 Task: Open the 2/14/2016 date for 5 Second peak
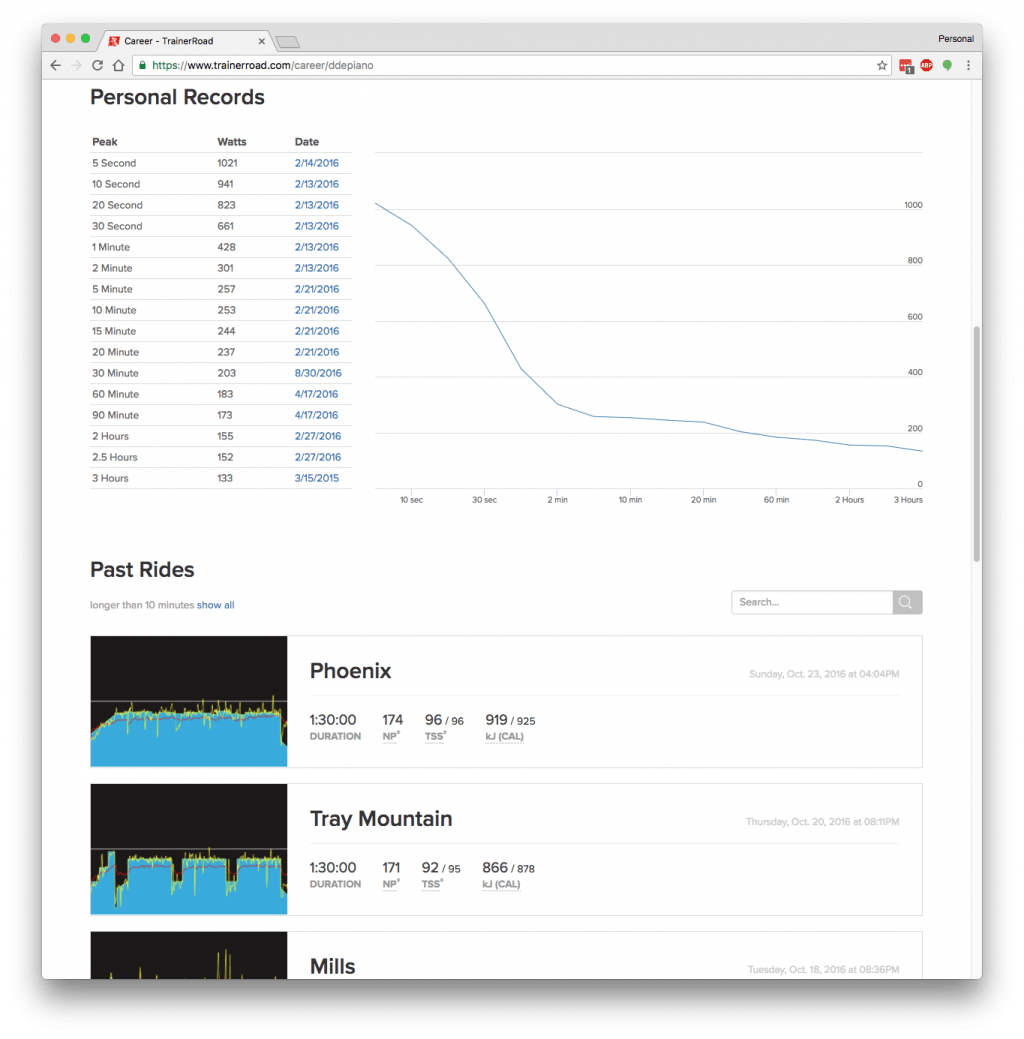316,163
